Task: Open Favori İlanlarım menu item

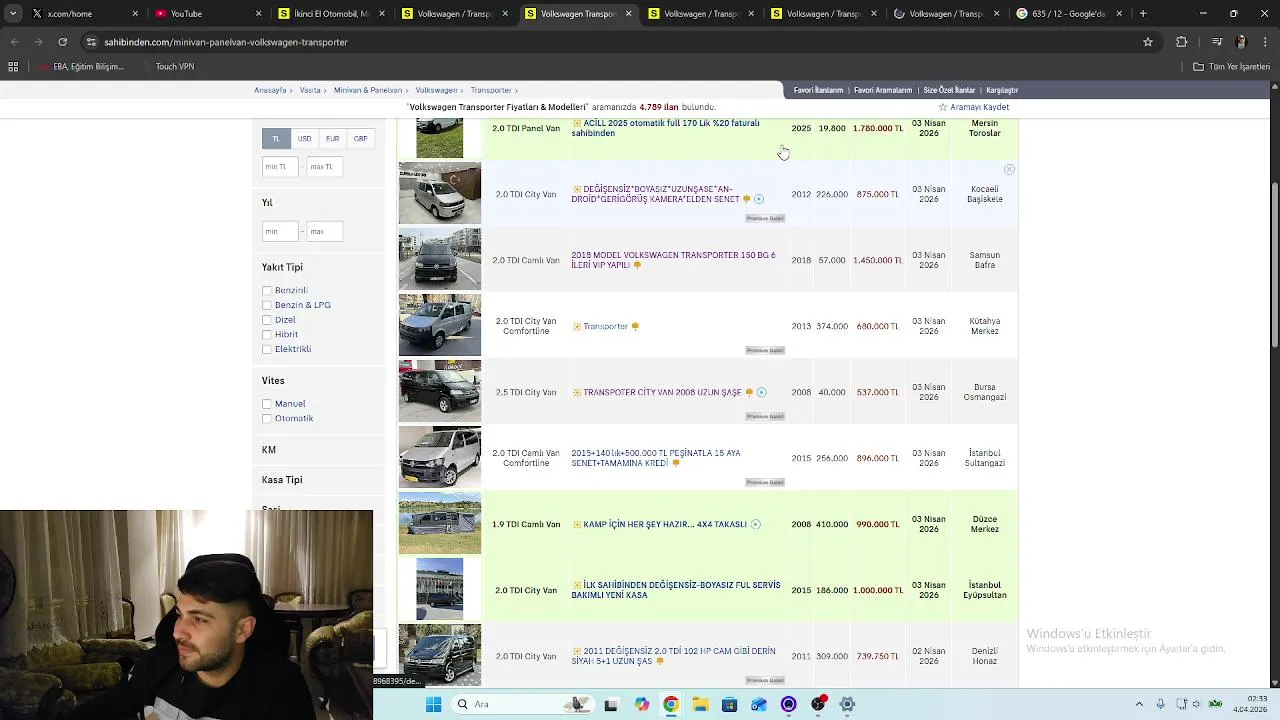Action: (819, 90)
